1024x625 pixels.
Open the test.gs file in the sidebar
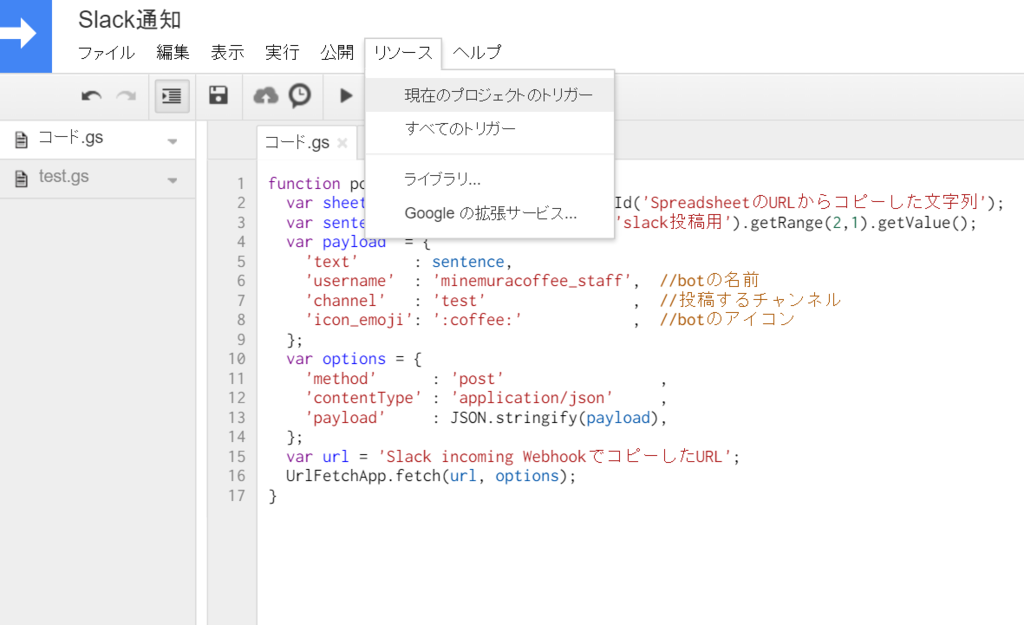coord(64,177)
